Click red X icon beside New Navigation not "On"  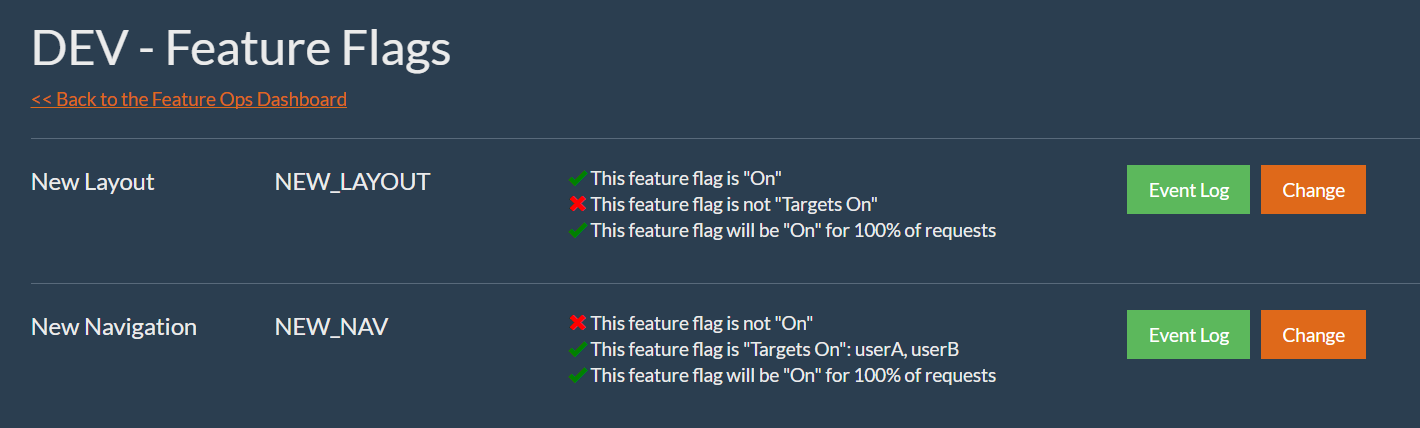(577, 323)
